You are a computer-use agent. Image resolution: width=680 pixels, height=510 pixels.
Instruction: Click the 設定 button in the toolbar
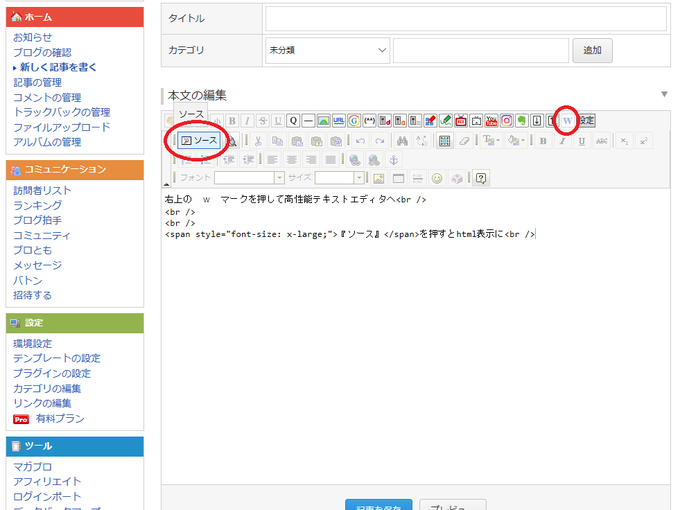(587, 121)
